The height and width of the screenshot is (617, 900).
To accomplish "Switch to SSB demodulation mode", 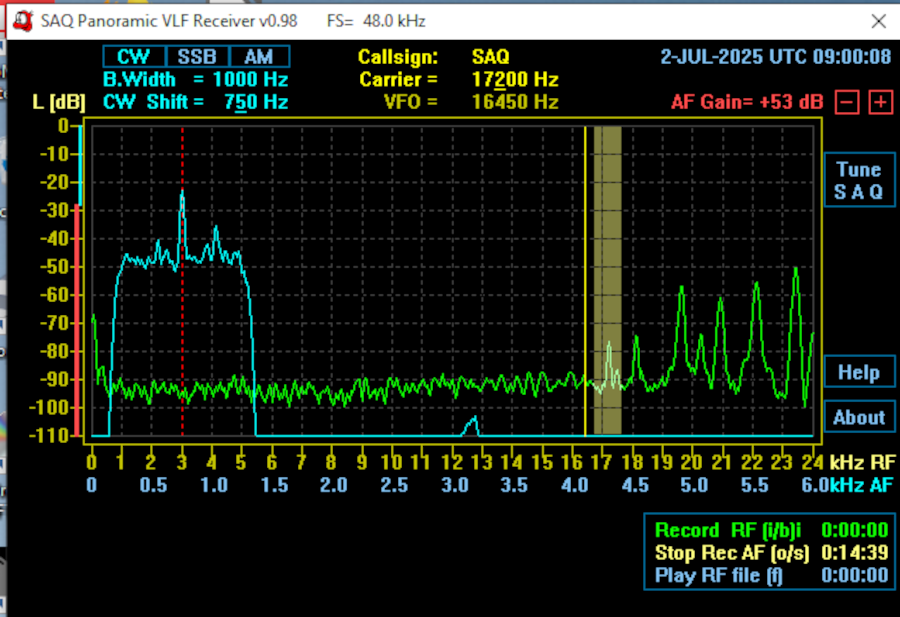I will click(x=197, y=57).
